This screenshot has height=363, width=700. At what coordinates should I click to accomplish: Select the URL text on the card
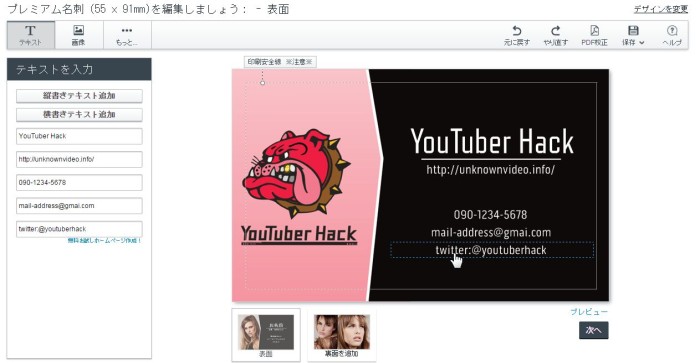tap(490, 170)
